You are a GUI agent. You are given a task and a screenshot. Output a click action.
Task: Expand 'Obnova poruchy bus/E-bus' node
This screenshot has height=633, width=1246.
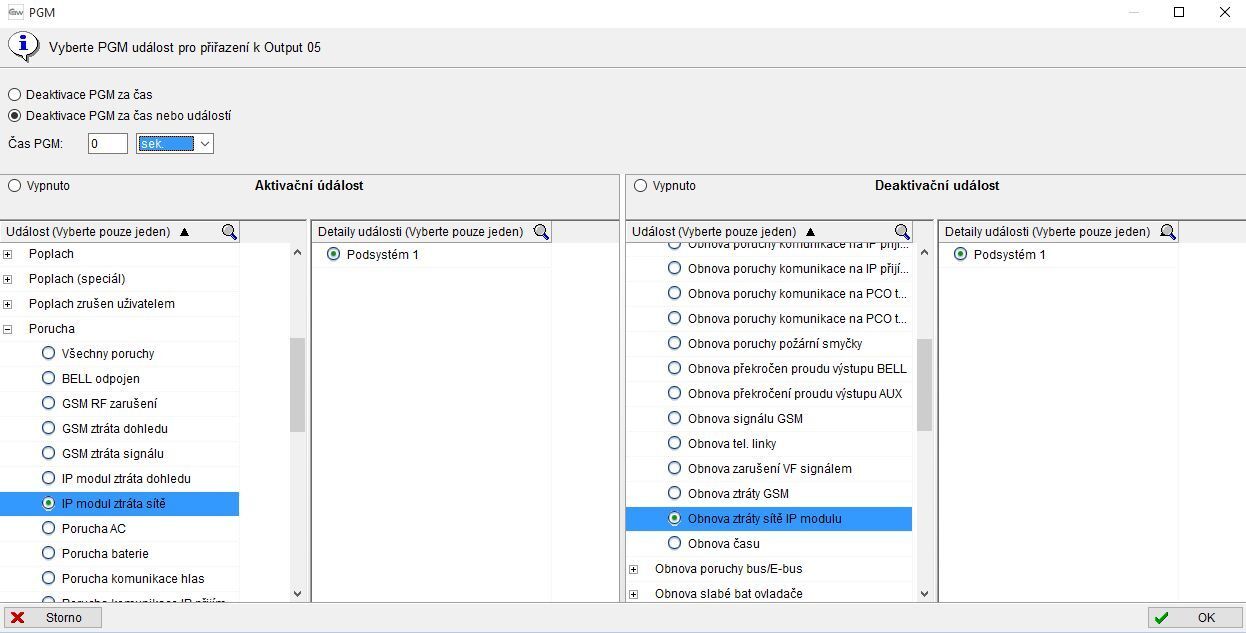[634, 569]
